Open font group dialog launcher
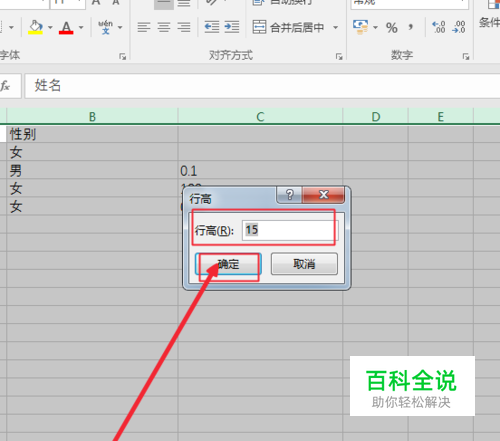This screenshot has height=441, width=500. pos(123,57)
